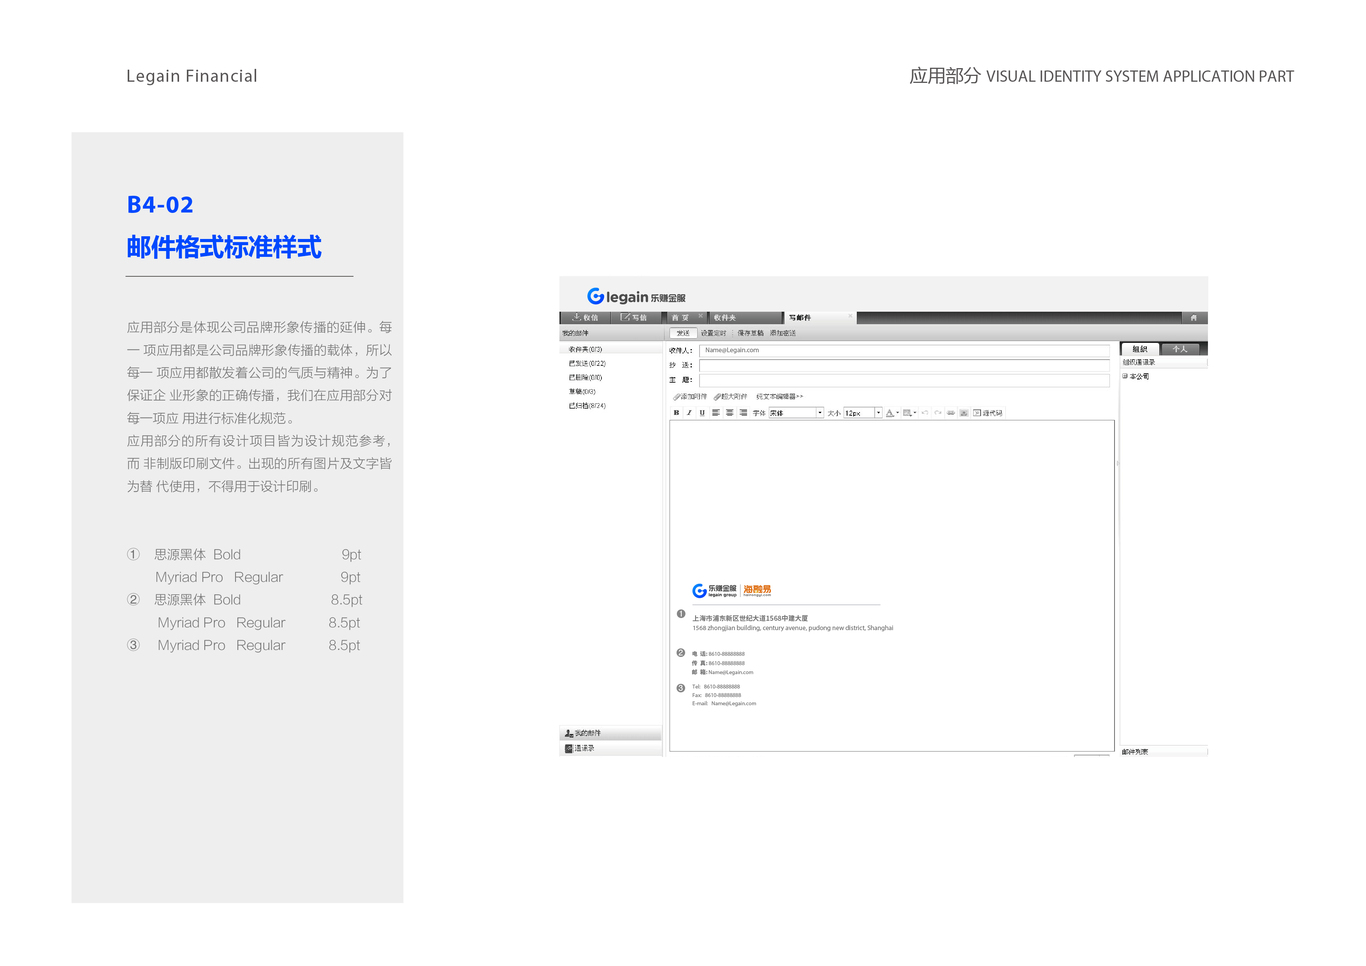Click the home icon at top right bar

(x=1193, y=318)
